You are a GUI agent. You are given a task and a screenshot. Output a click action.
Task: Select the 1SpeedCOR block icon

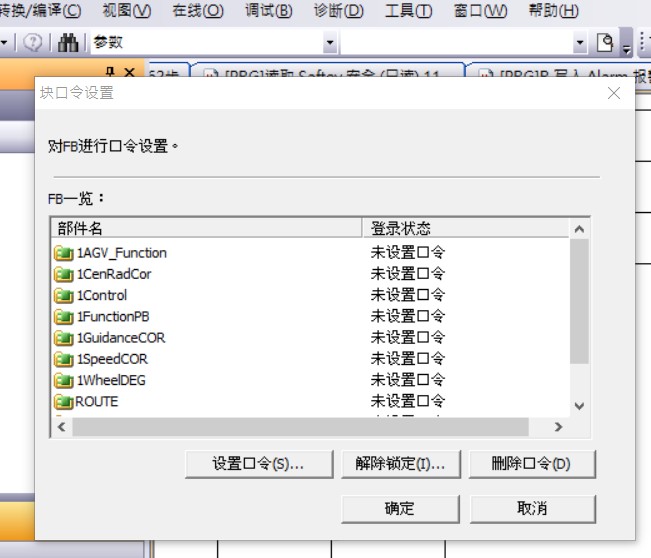click(x=64, y=359)
